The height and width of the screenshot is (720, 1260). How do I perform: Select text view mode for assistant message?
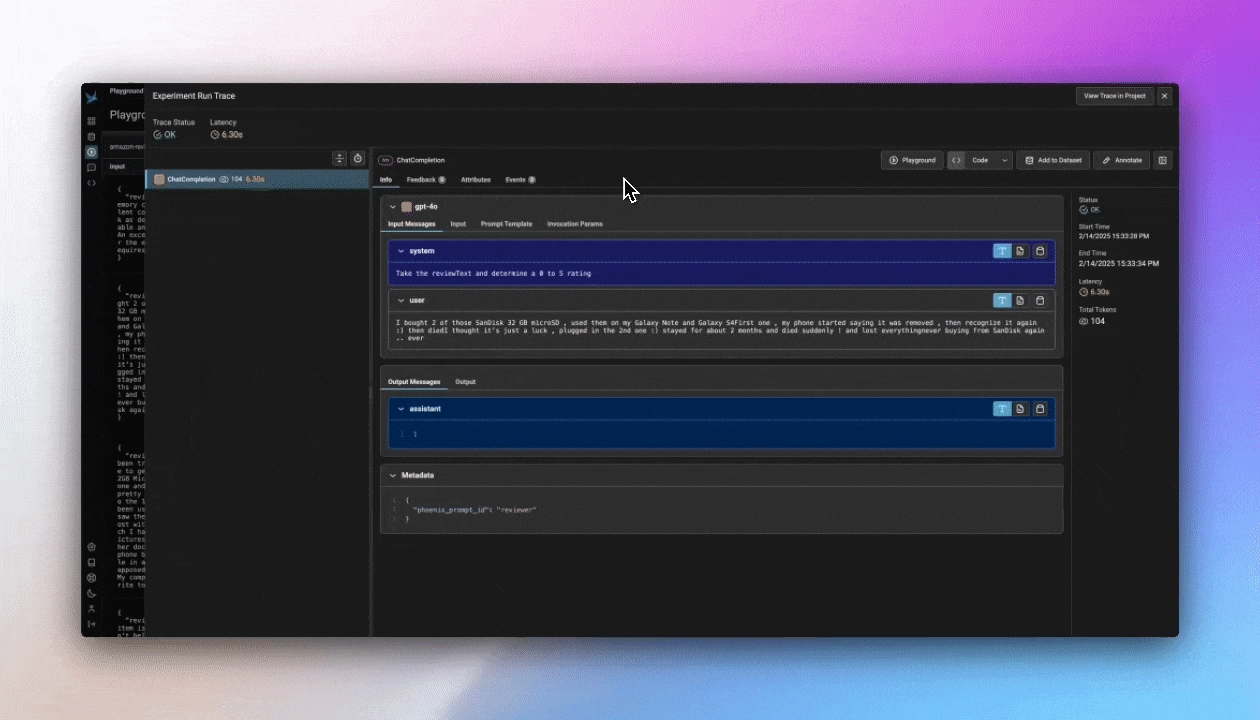coord(1001,409)
